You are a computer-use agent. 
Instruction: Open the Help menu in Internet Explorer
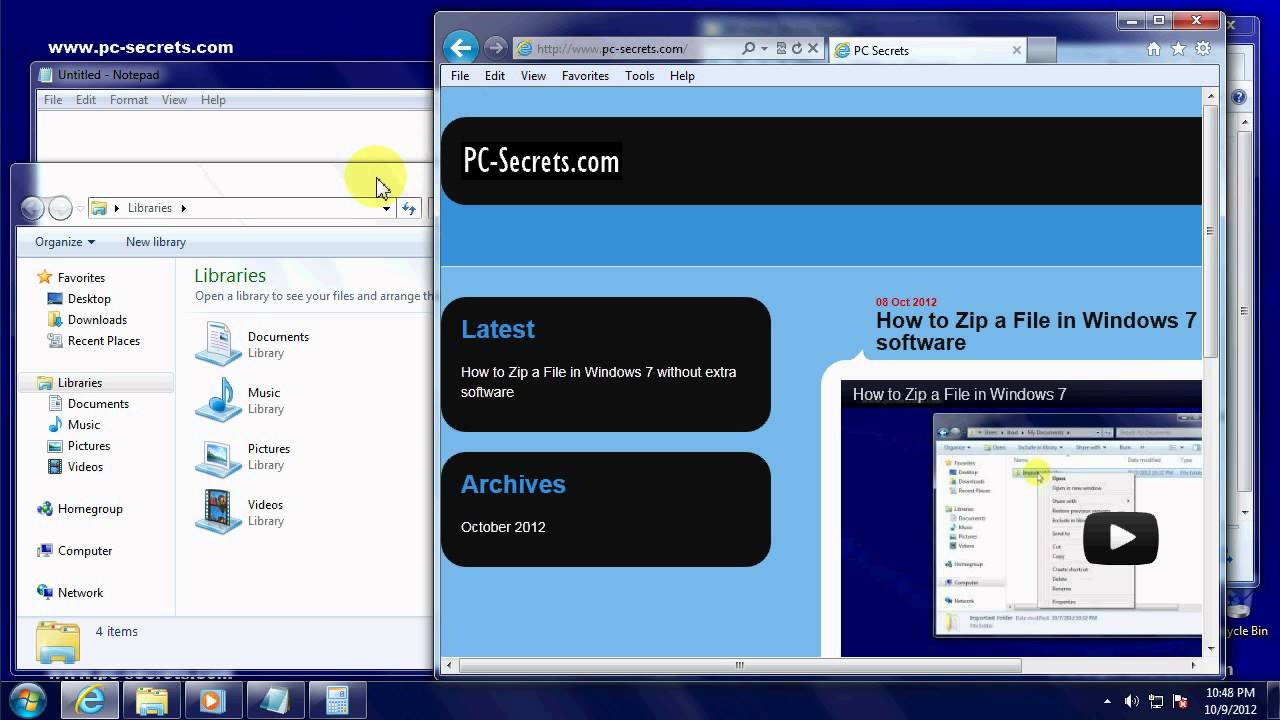pyautogui.click(x=682, y=76)
